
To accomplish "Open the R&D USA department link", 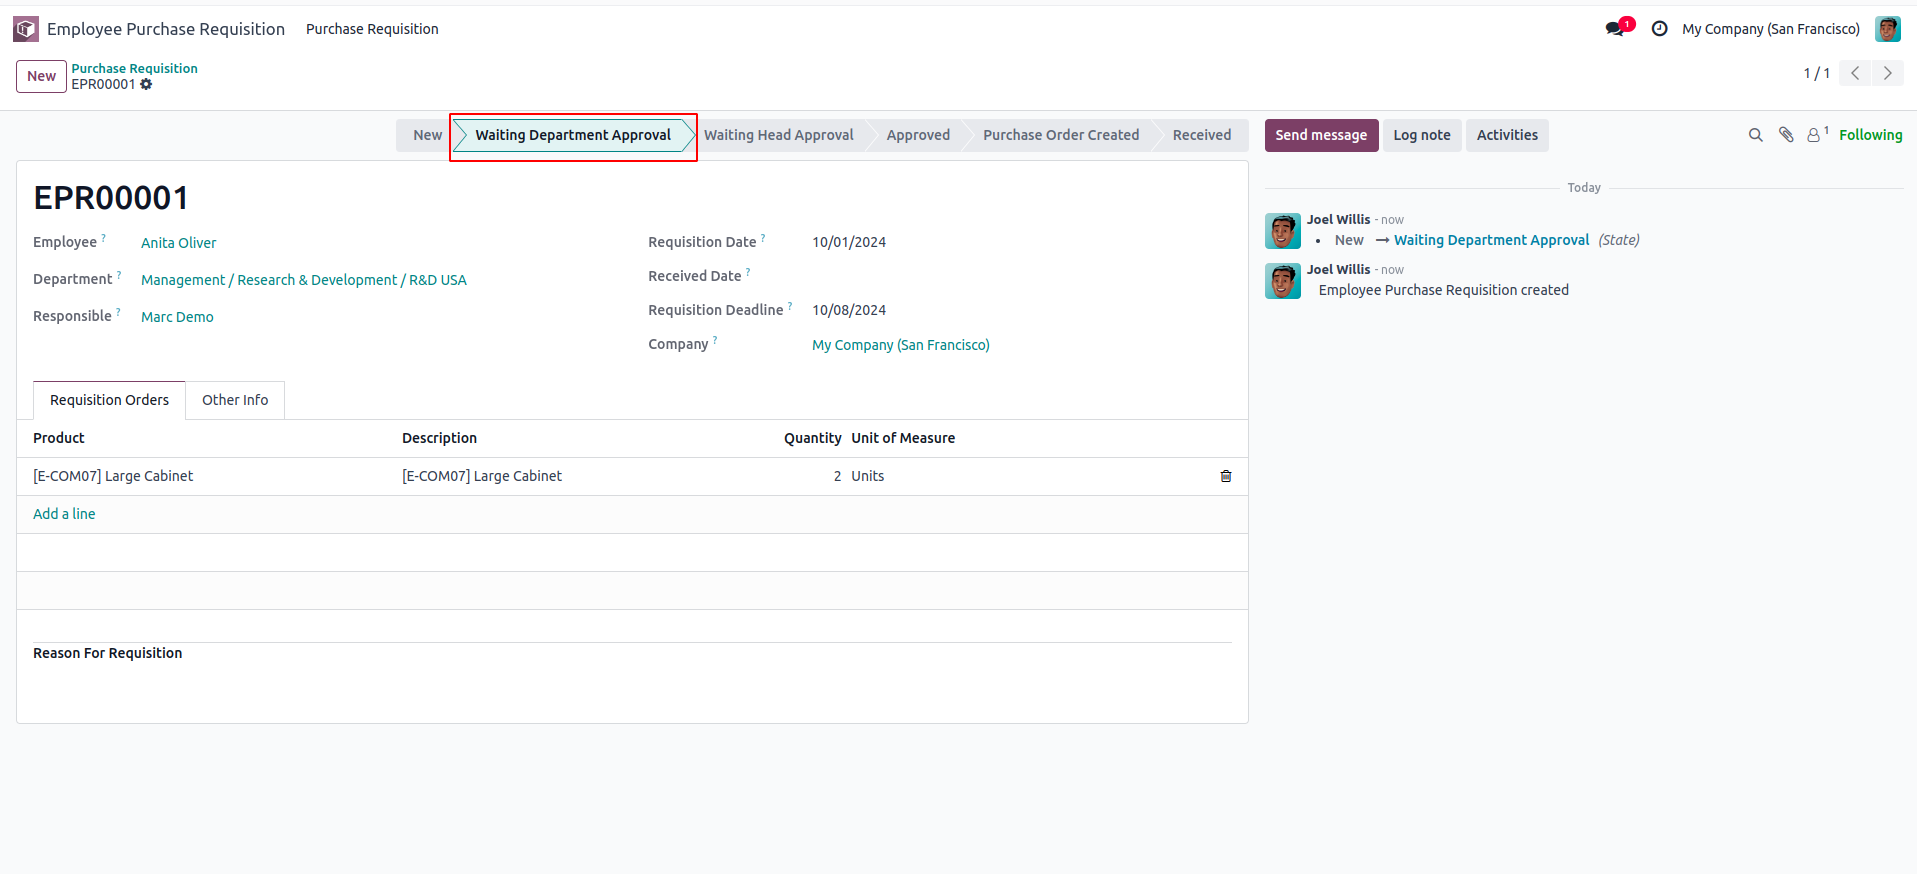I will click(303, 280).
